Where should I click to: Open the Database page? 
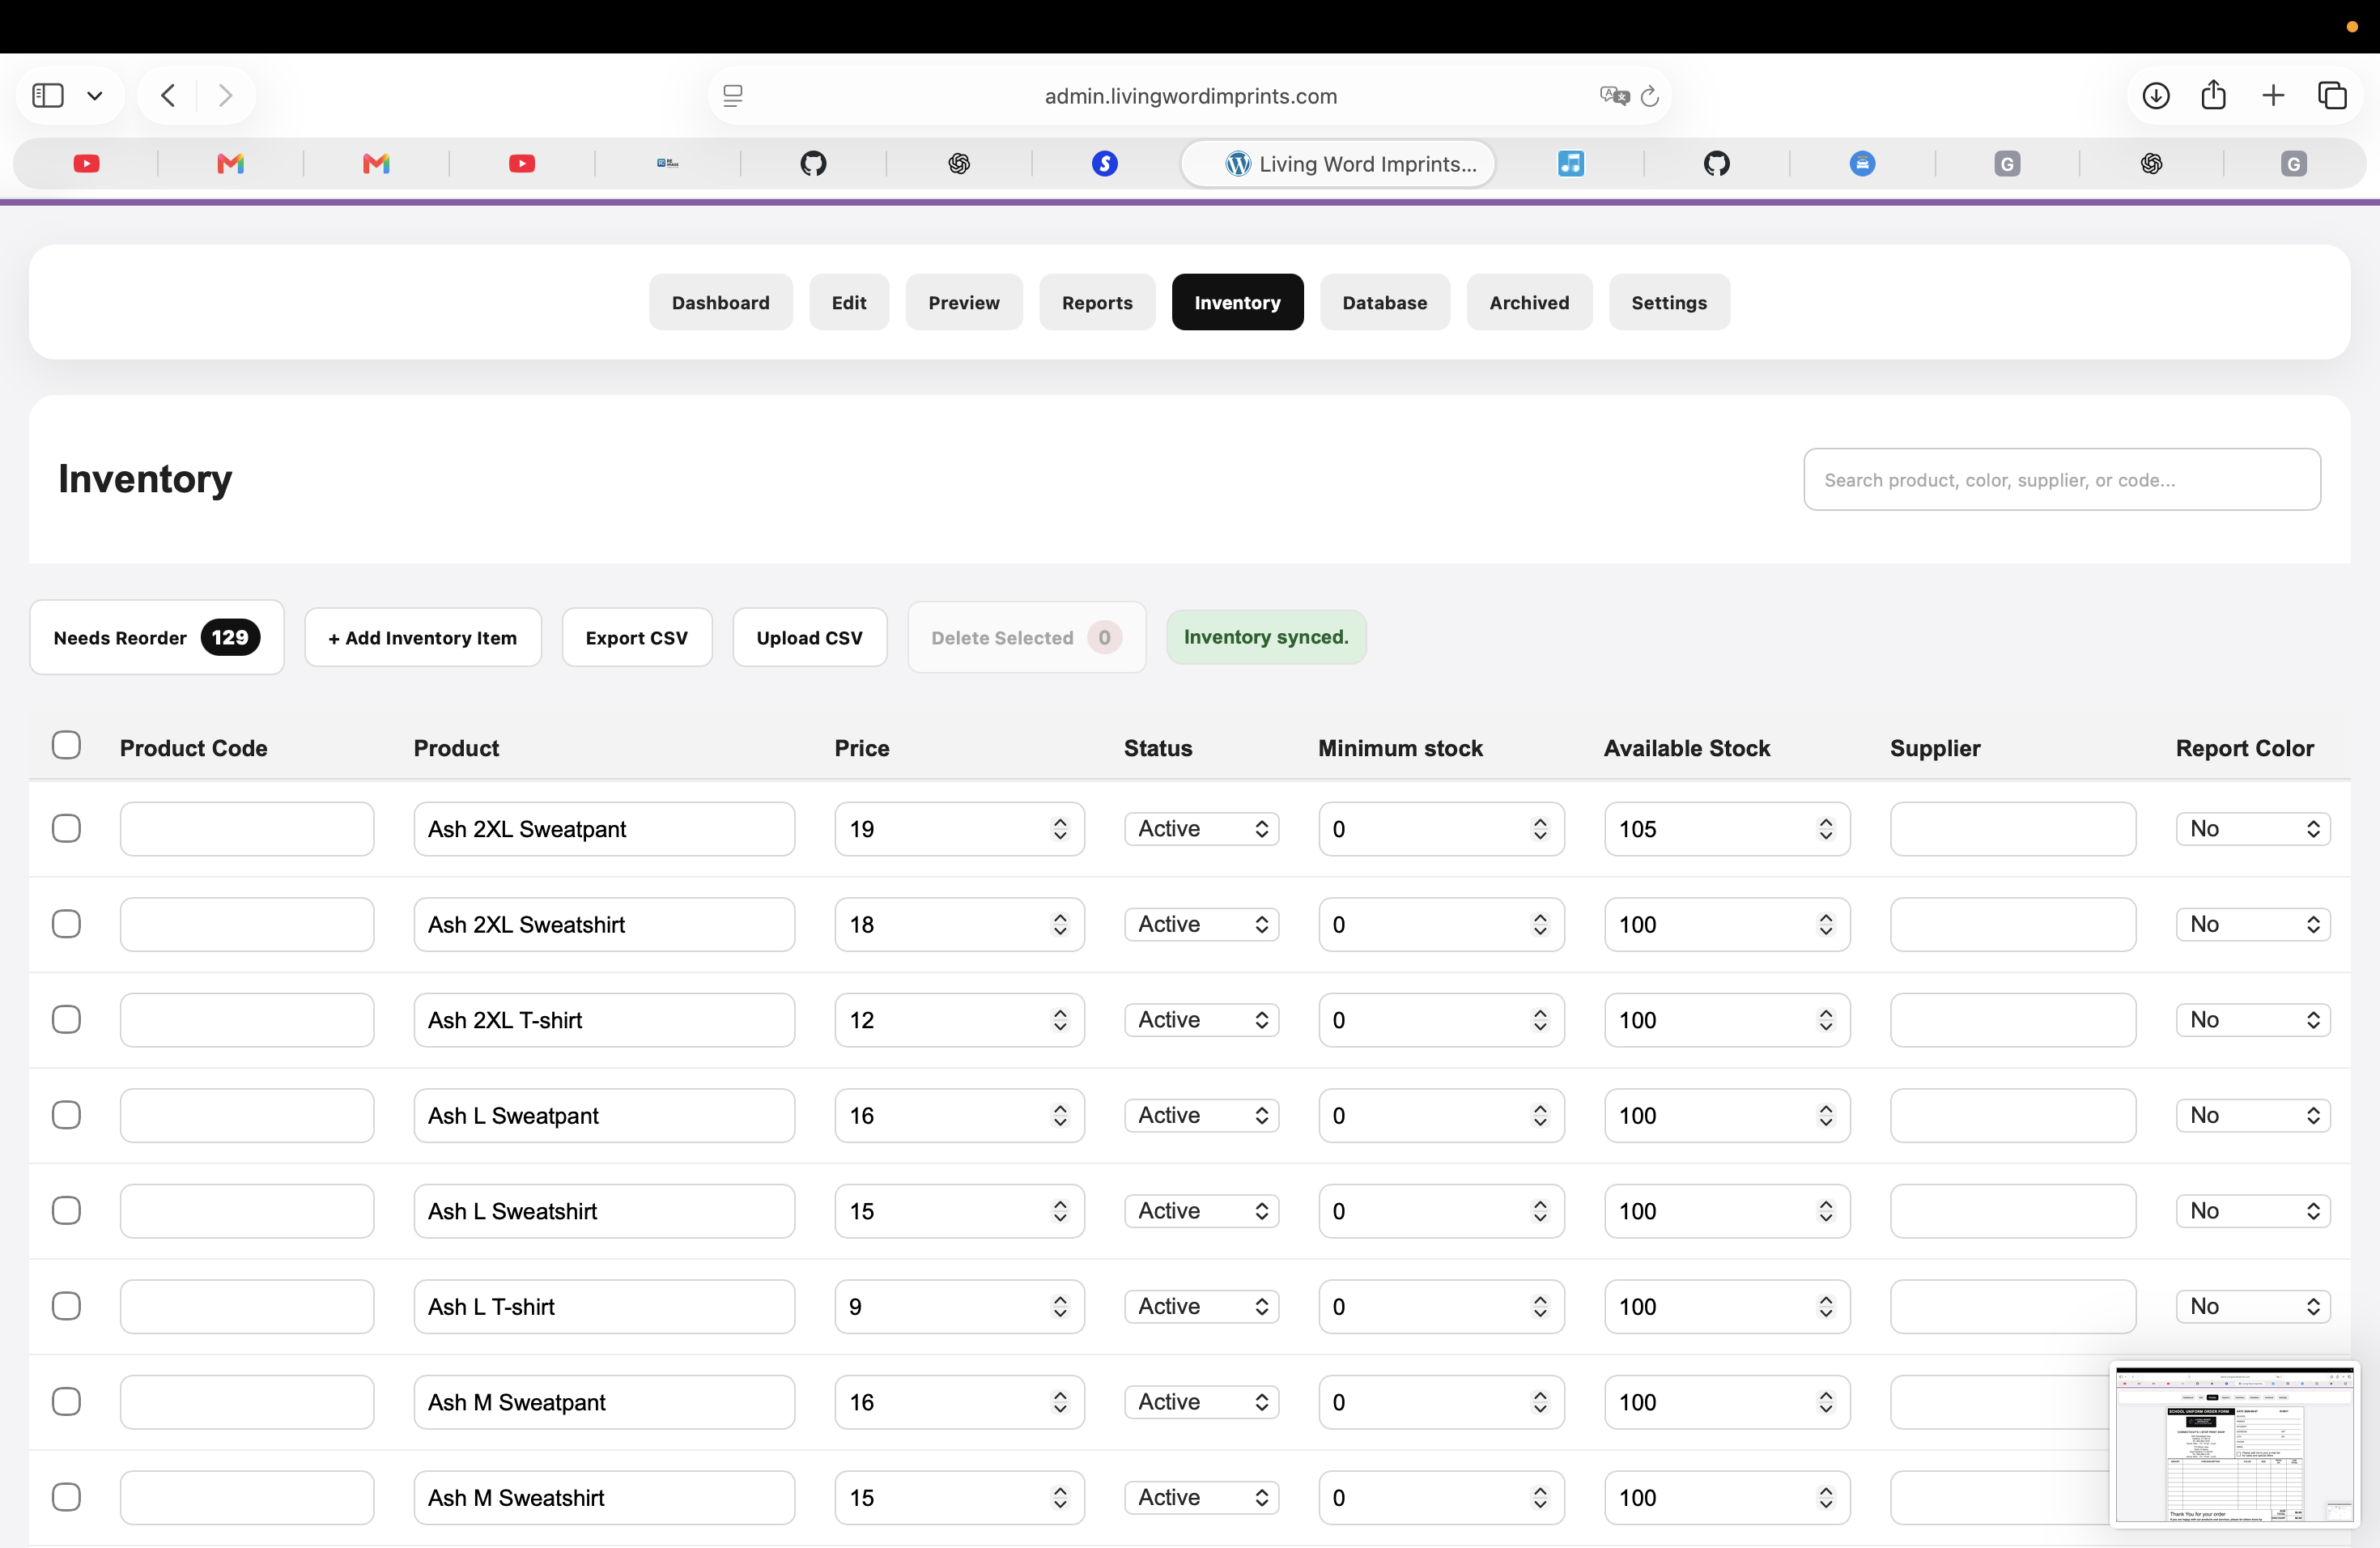(1384, 302)
